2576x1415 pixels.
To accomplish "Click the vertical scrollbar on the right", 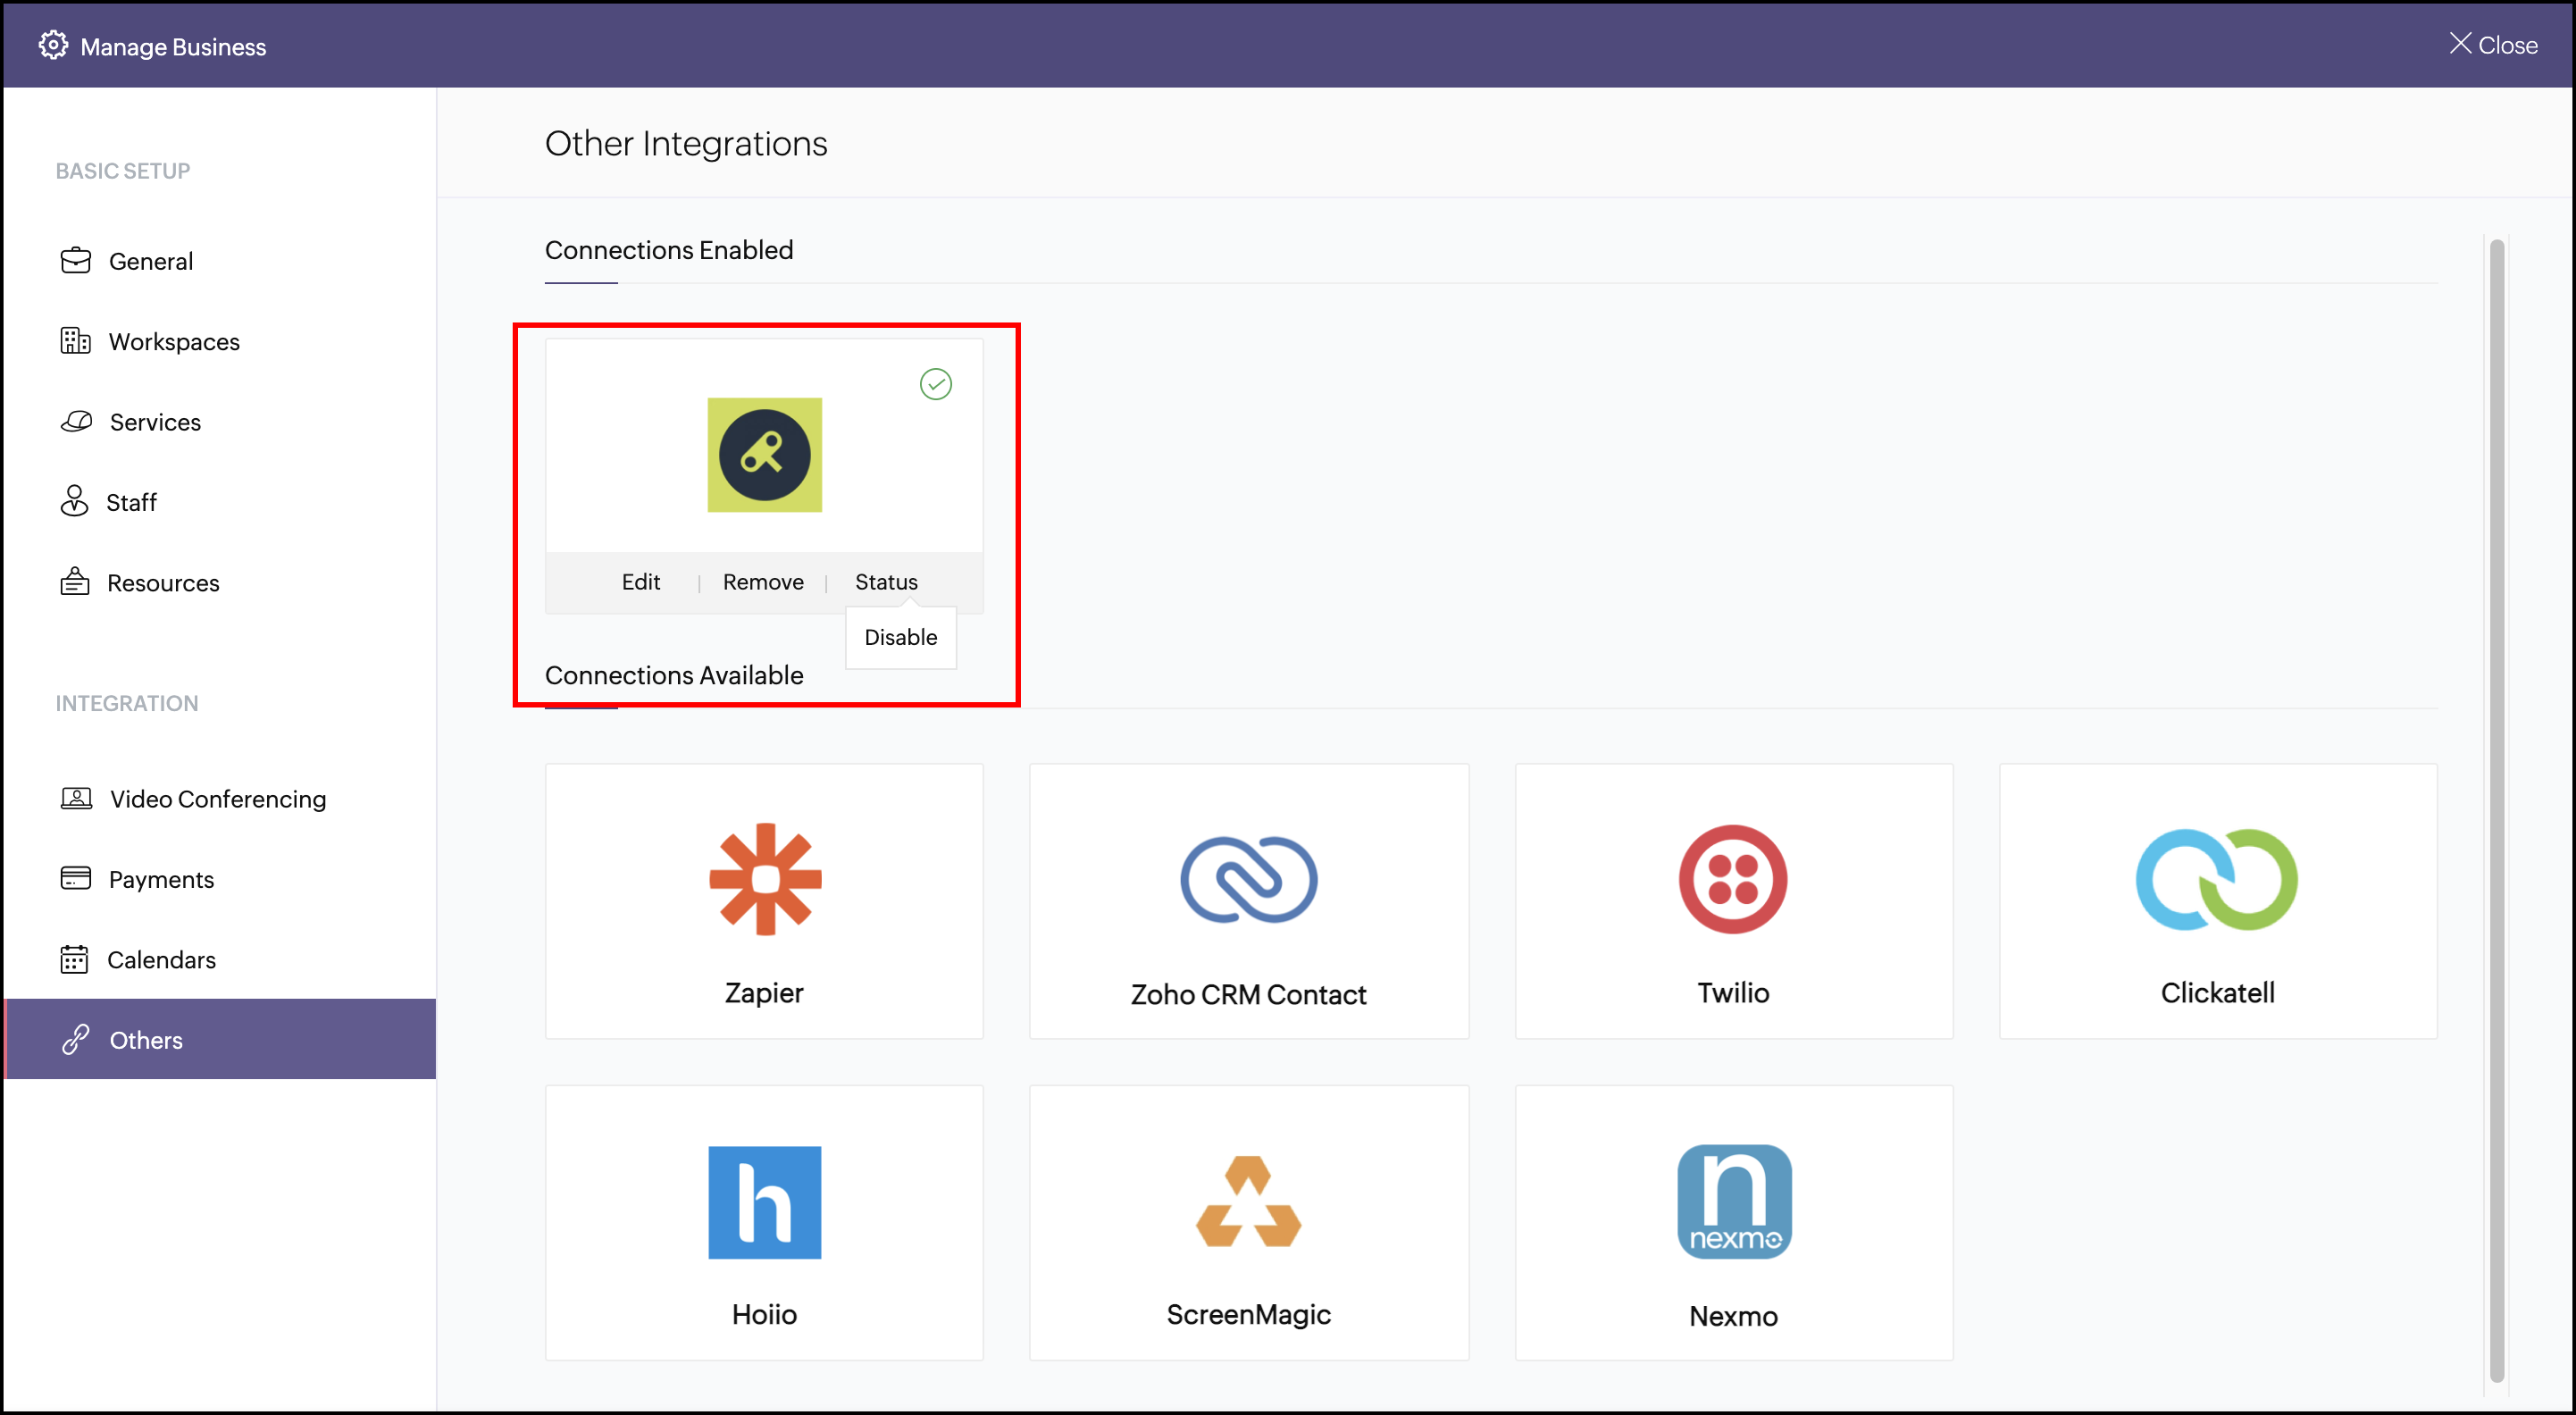I will coord(2496,810).
